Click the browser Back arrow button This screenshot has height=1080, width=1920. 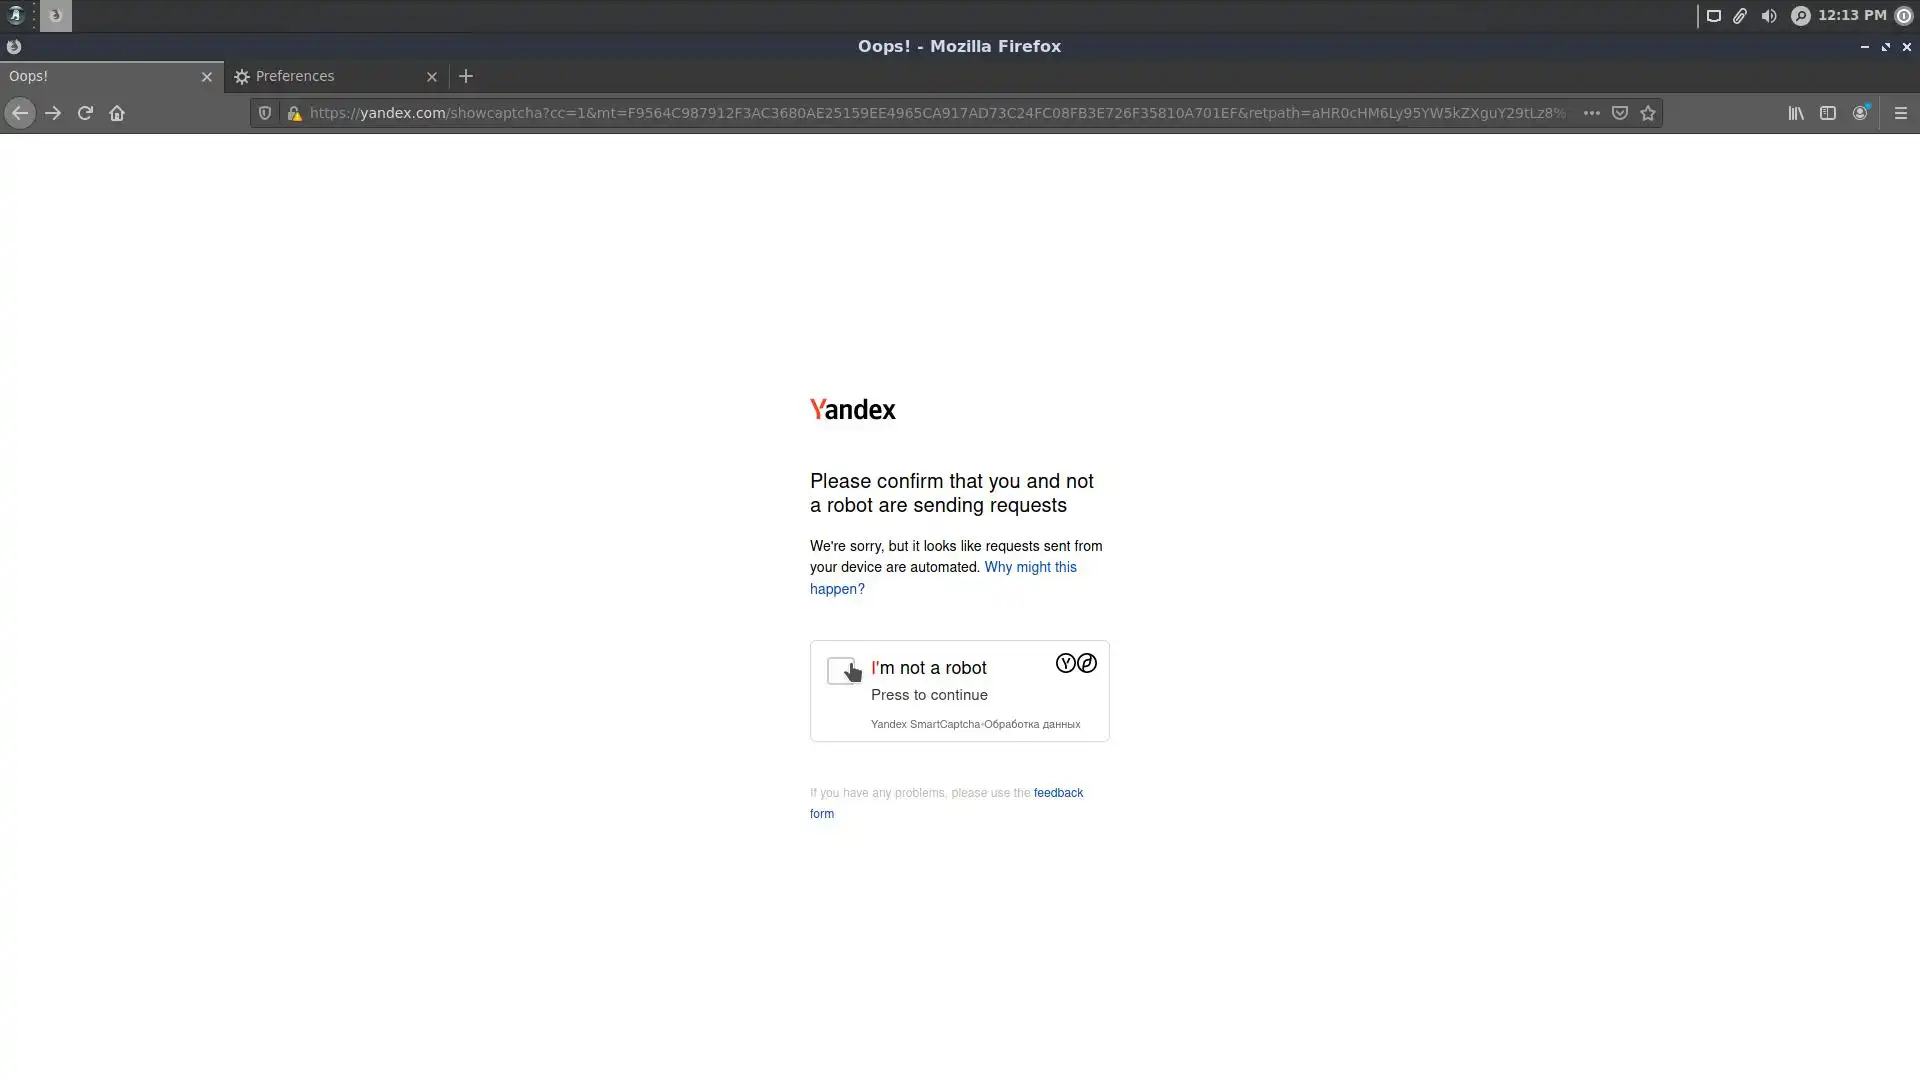19,113
